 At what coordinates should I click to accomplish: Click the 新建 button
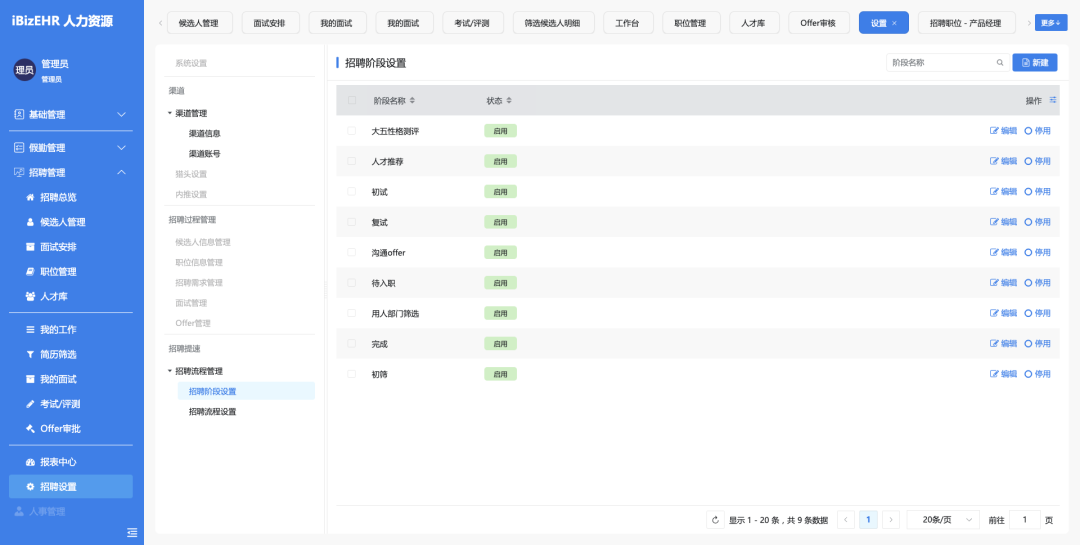pyautogui.click(x=1035, y=63)
